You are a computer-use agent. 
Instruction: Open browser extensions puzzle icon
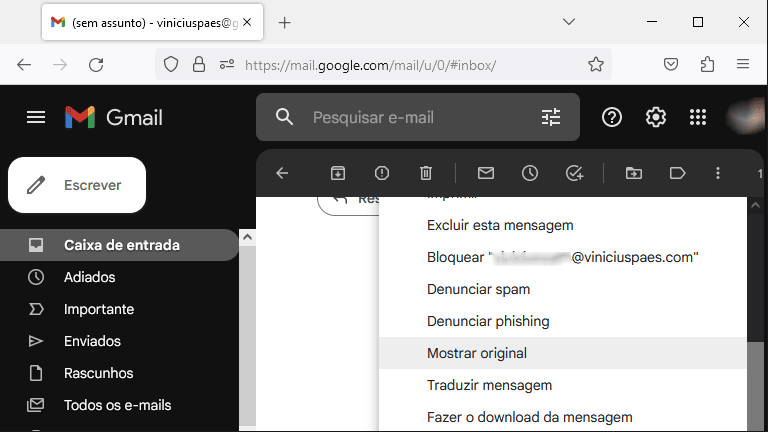pos(707,64)
